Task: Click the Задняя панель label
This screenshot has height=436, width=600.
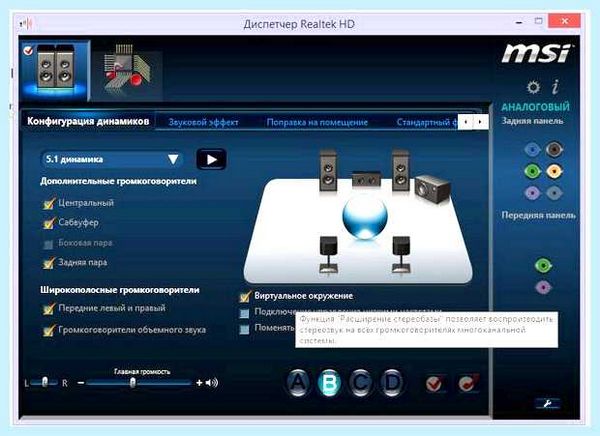Action: 532,121
